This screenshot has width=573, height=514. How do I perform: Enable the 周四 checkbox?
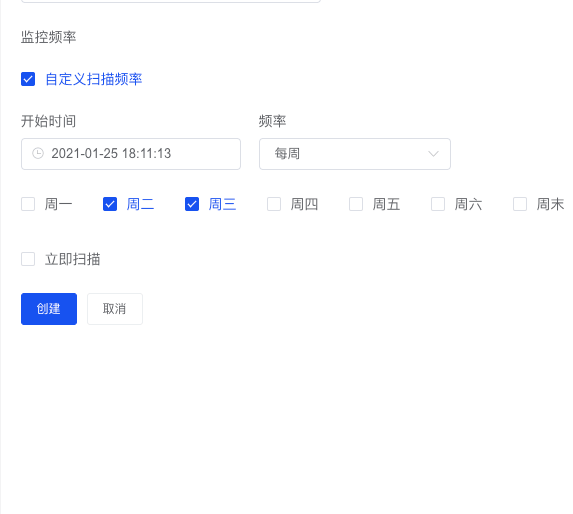click(274, 204)
